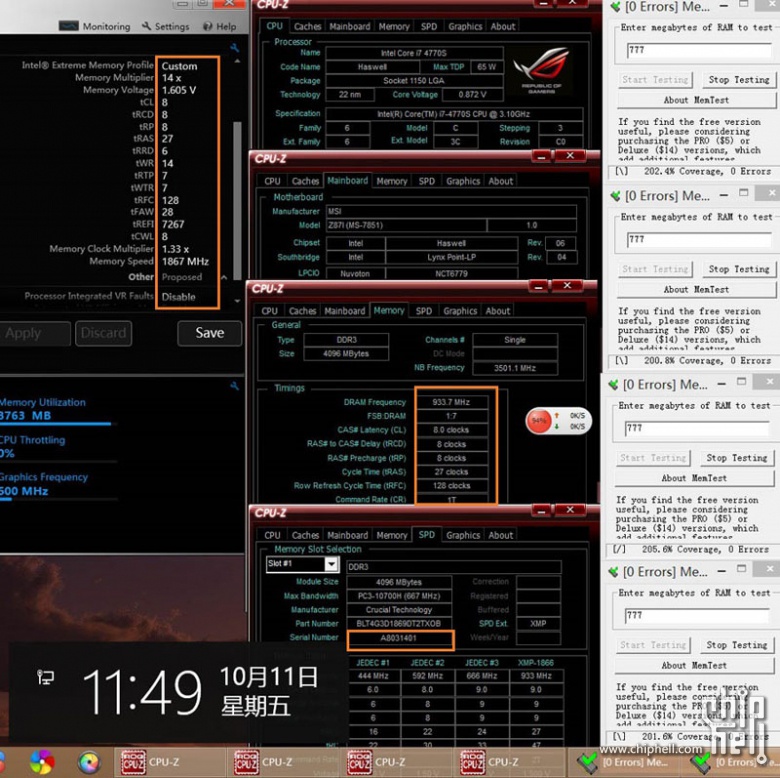Viewport: 780px width, 778px height.
Task: Click About MemTest in window with 200.8% coverage
Action: [x=696, y=290]
